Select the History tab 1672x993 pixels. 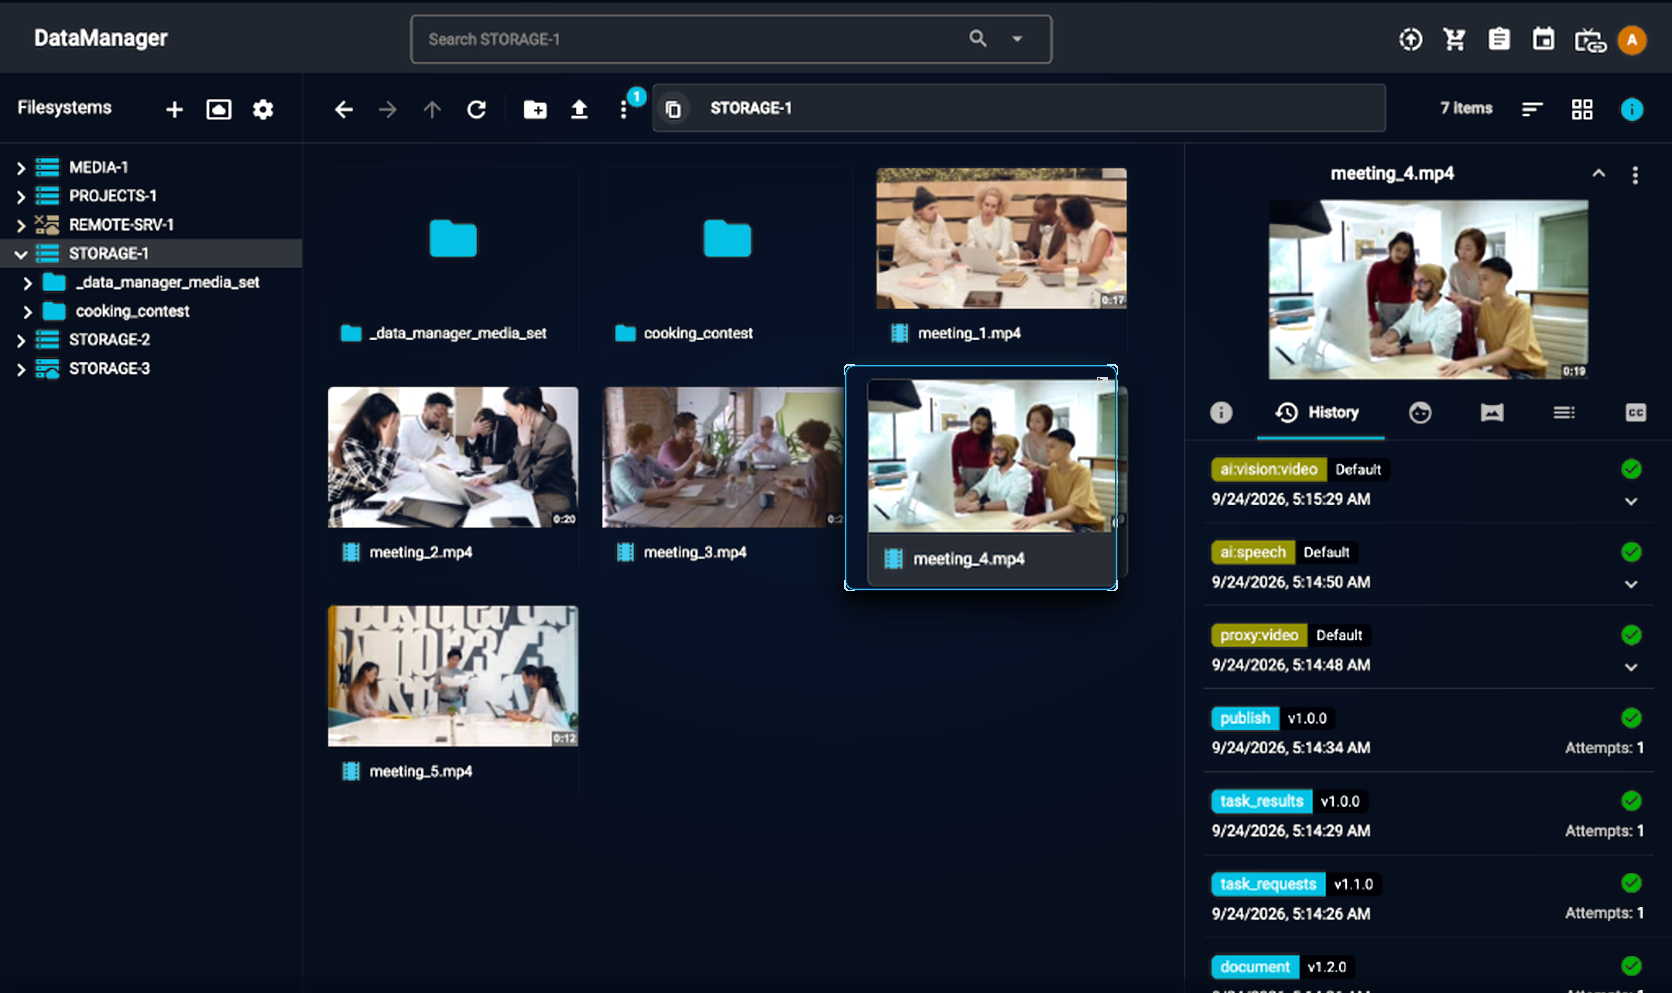(1320, 412)
